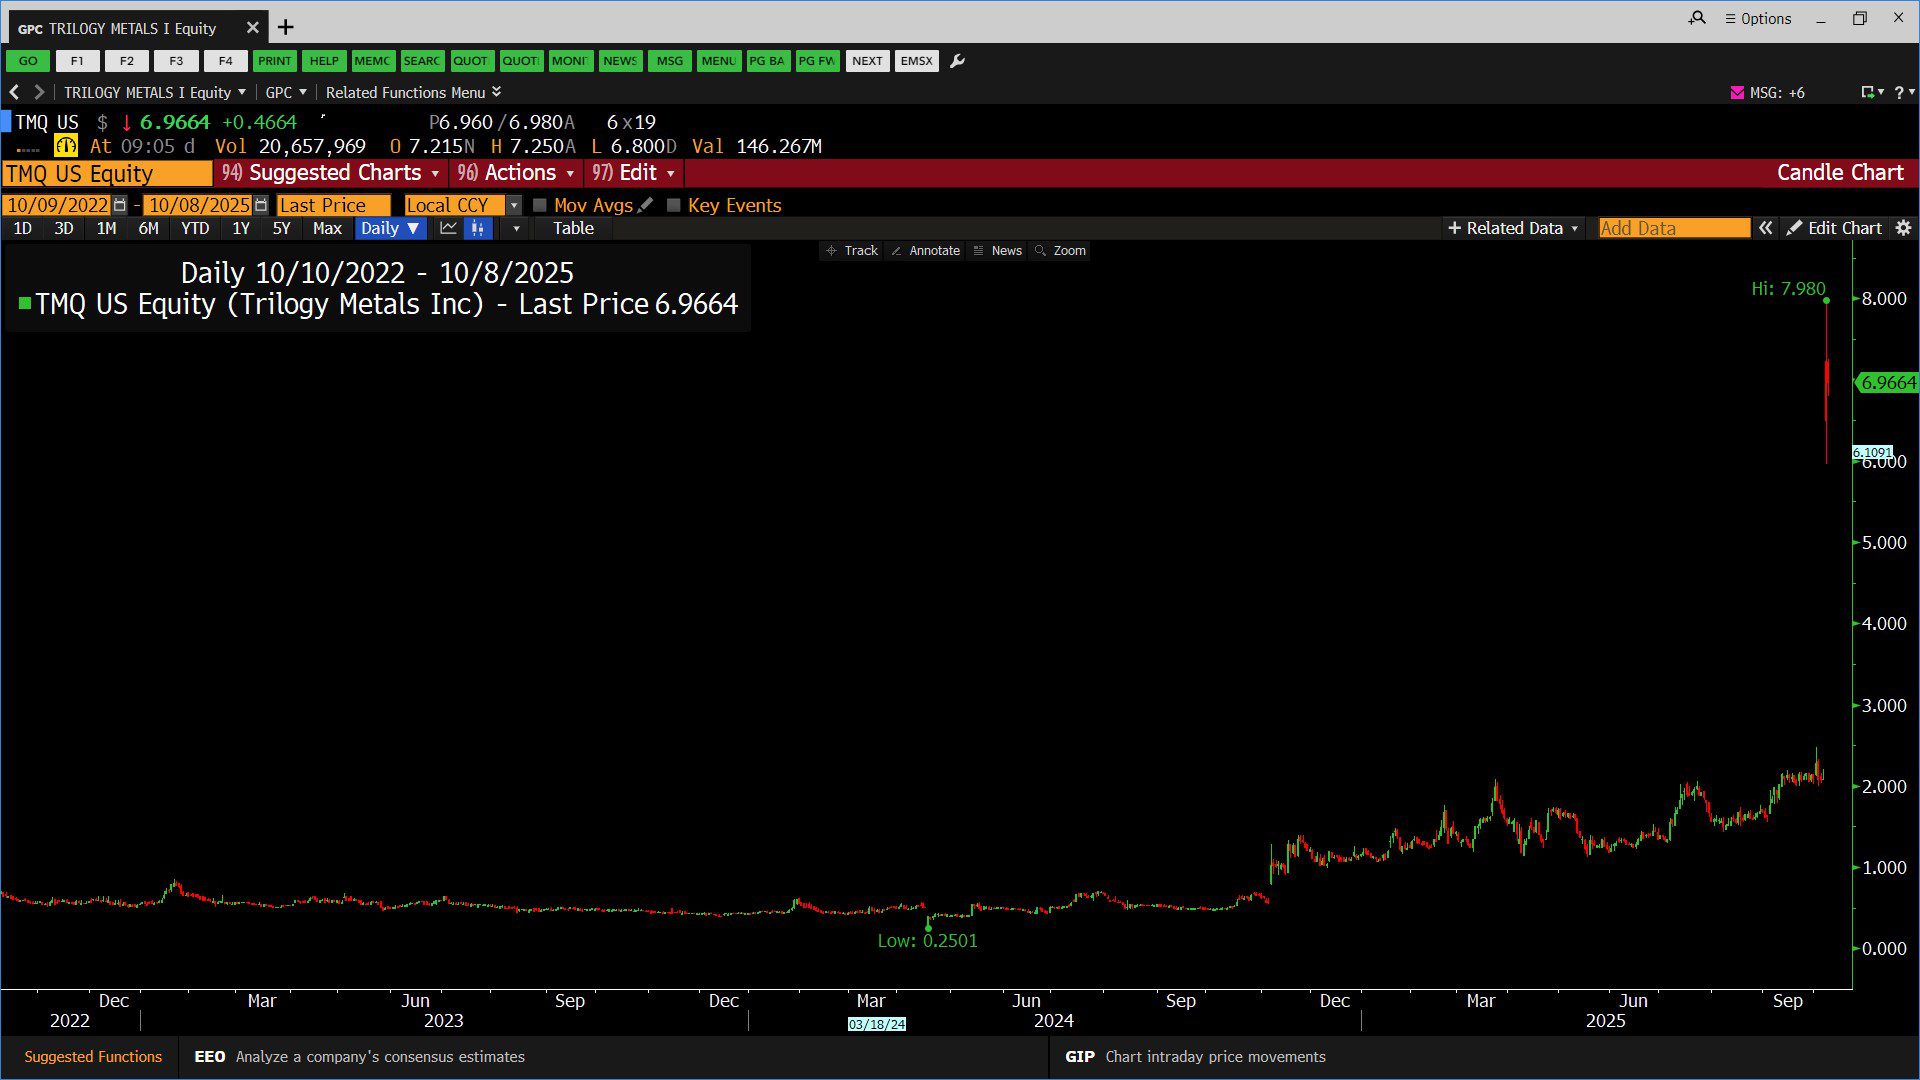Screen dimensions: 1920x1080
Task: Click the Edit Chart button
Action: (x=1834, y=228)
